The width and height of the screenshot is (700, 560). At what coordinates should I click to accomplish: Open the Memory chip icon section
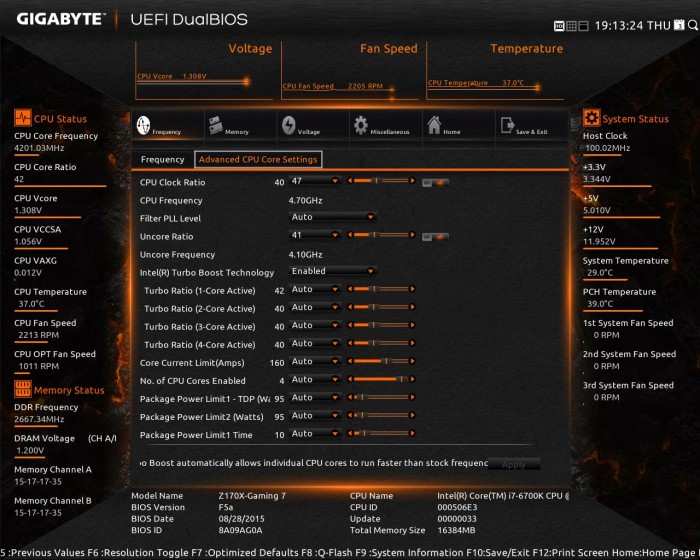coord(216,125)
